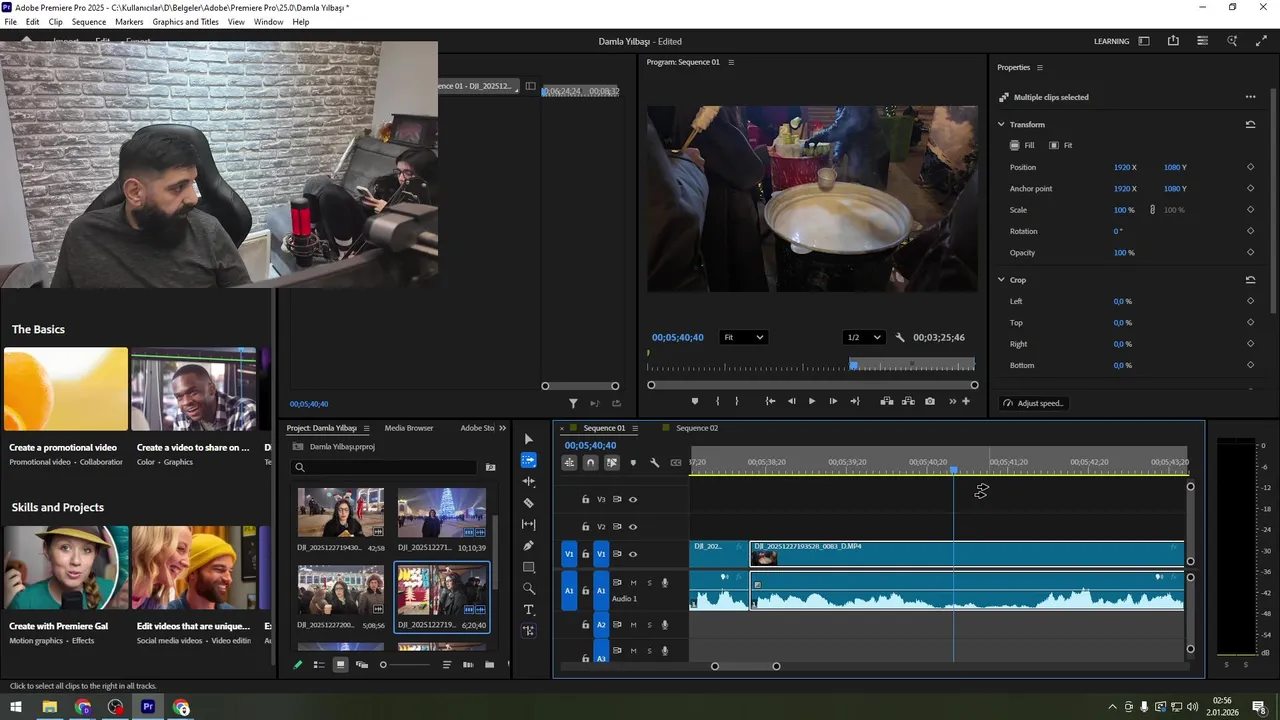1280x720 pixels.
Task: Click the Adjust speed button
Action: pyautogui.click(x=1034, y=403)
